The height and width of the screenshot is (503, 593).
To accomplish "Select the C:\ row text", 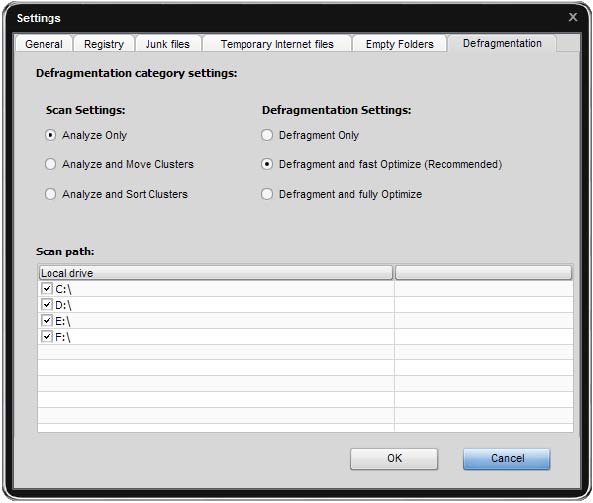I will pos(63,289).
